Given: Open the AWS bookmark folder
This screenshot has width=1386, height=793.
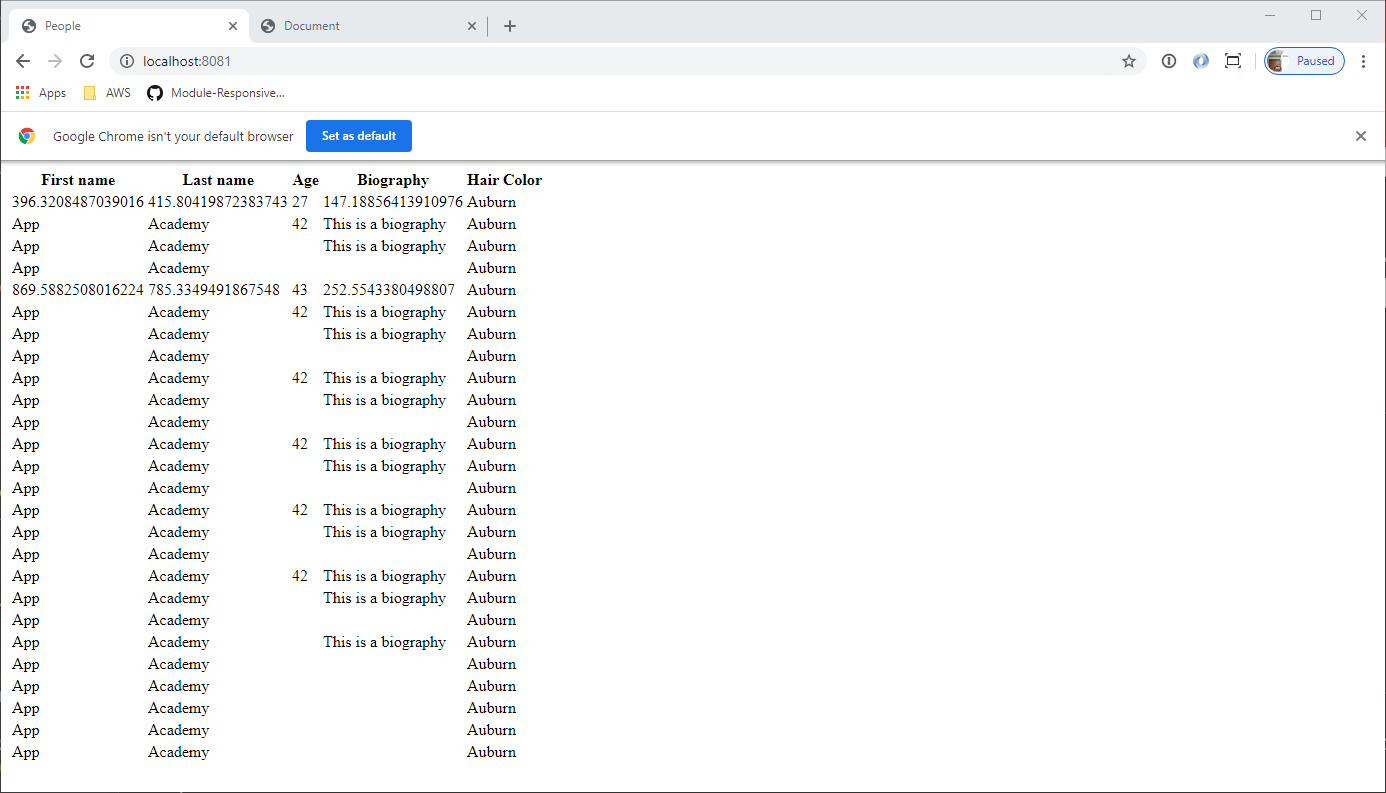Looking at the screenshot, I should tap(107, 93).
